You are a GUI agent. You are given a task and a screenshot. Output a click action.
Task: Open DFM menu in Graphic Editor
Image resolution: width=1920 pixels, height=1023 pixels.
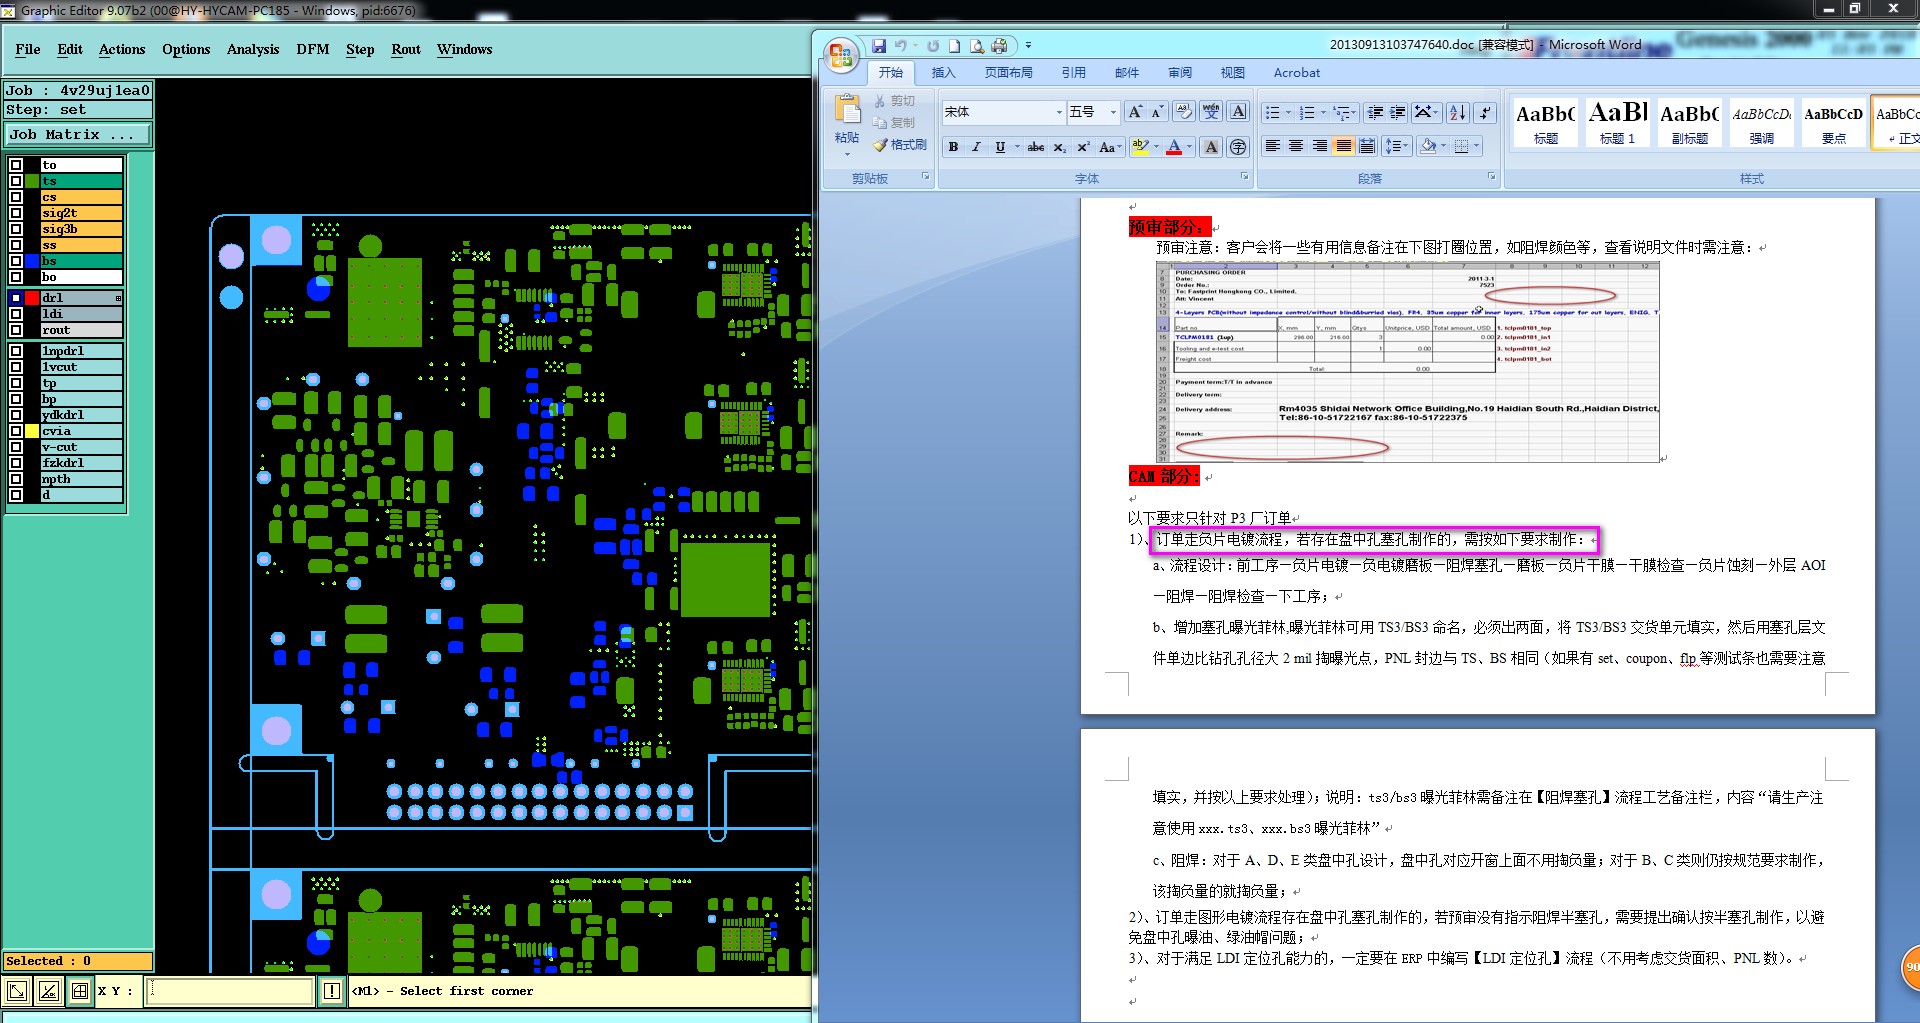[313, 49]
